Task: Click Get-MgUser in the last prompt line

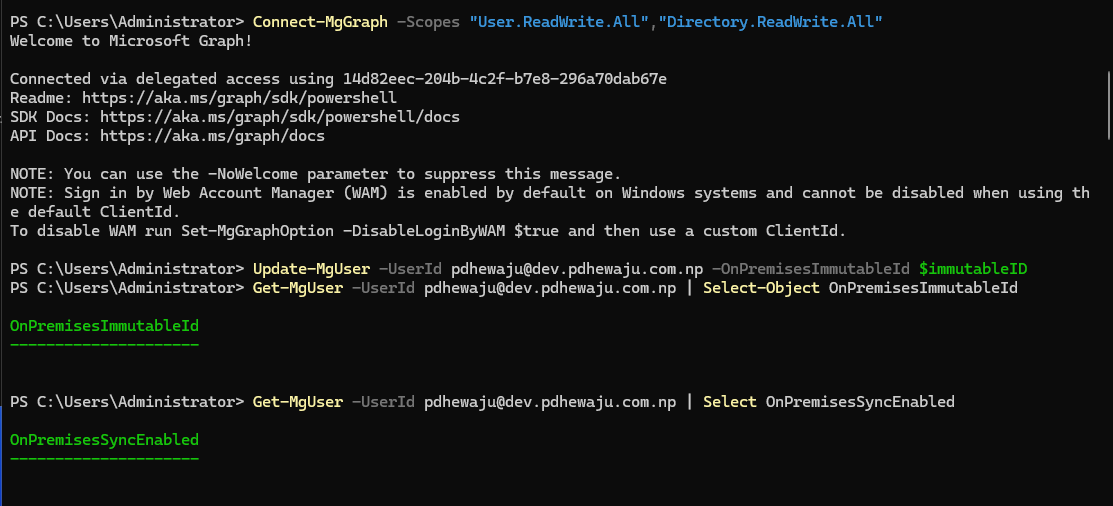Action: click(x=297, y=402)
